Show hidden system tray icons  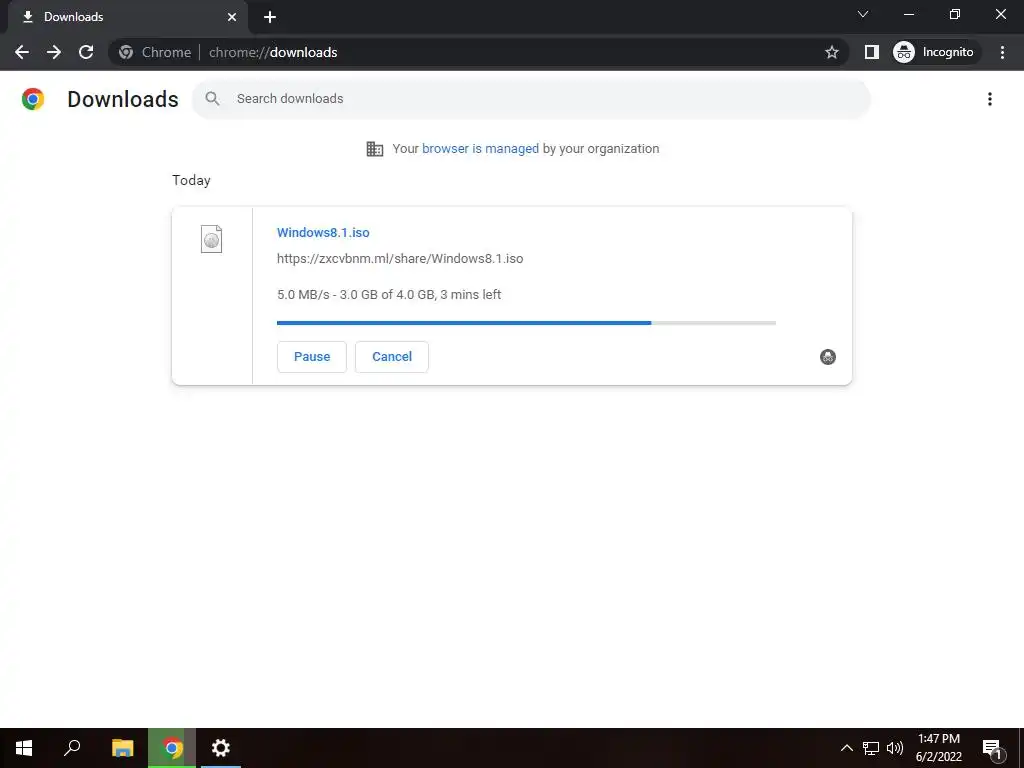coord(846,748)
